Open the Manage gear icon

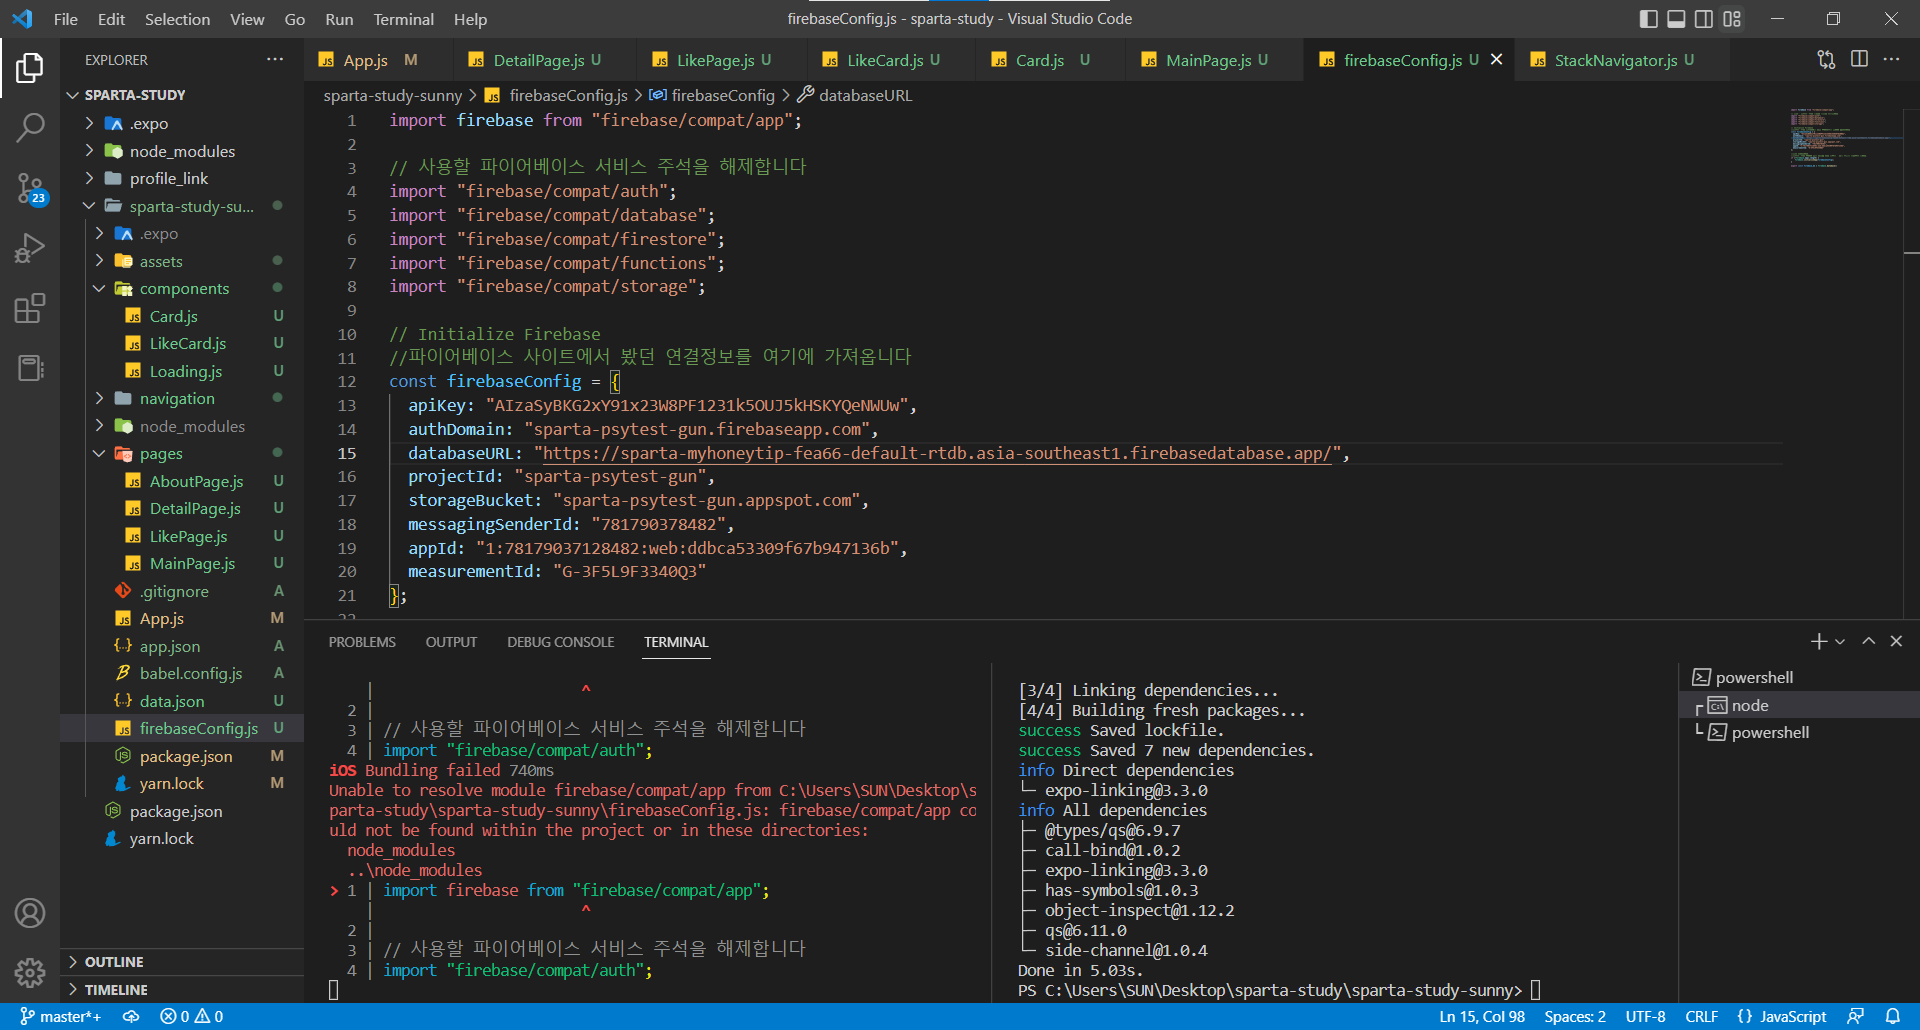[30, 972]
